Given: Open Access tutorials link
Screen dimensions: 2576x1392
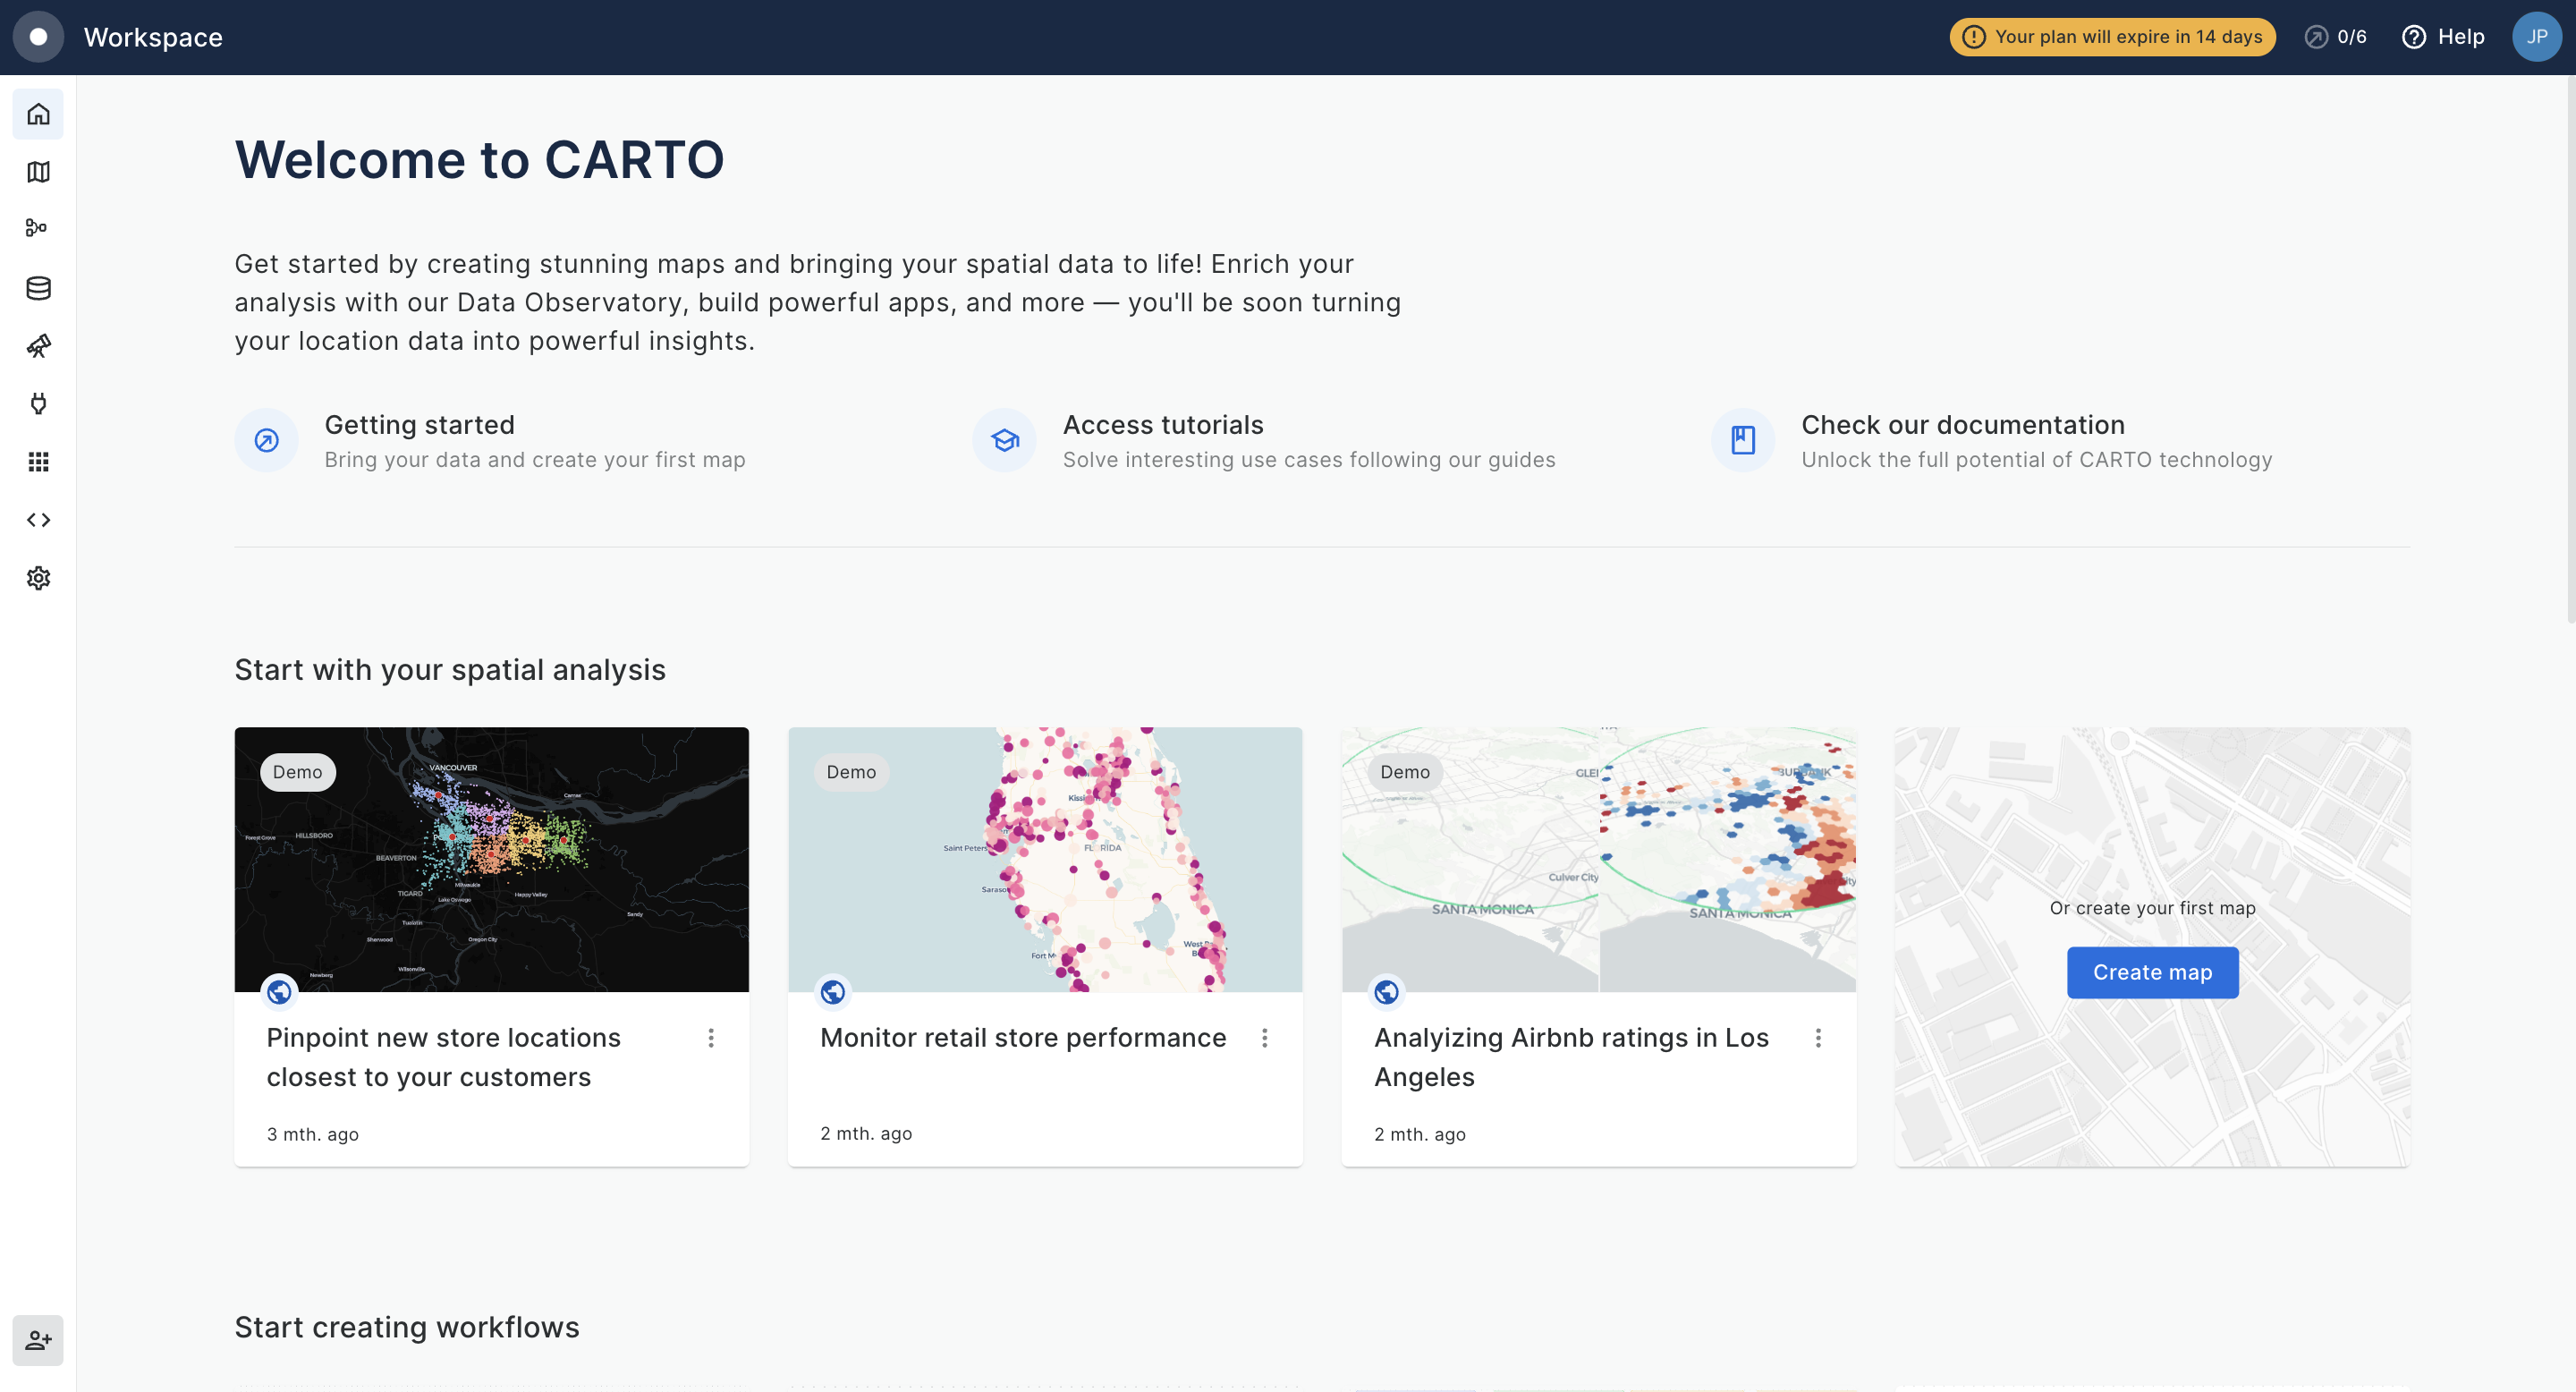Looking at the screenshot, I should [1162, 425].
